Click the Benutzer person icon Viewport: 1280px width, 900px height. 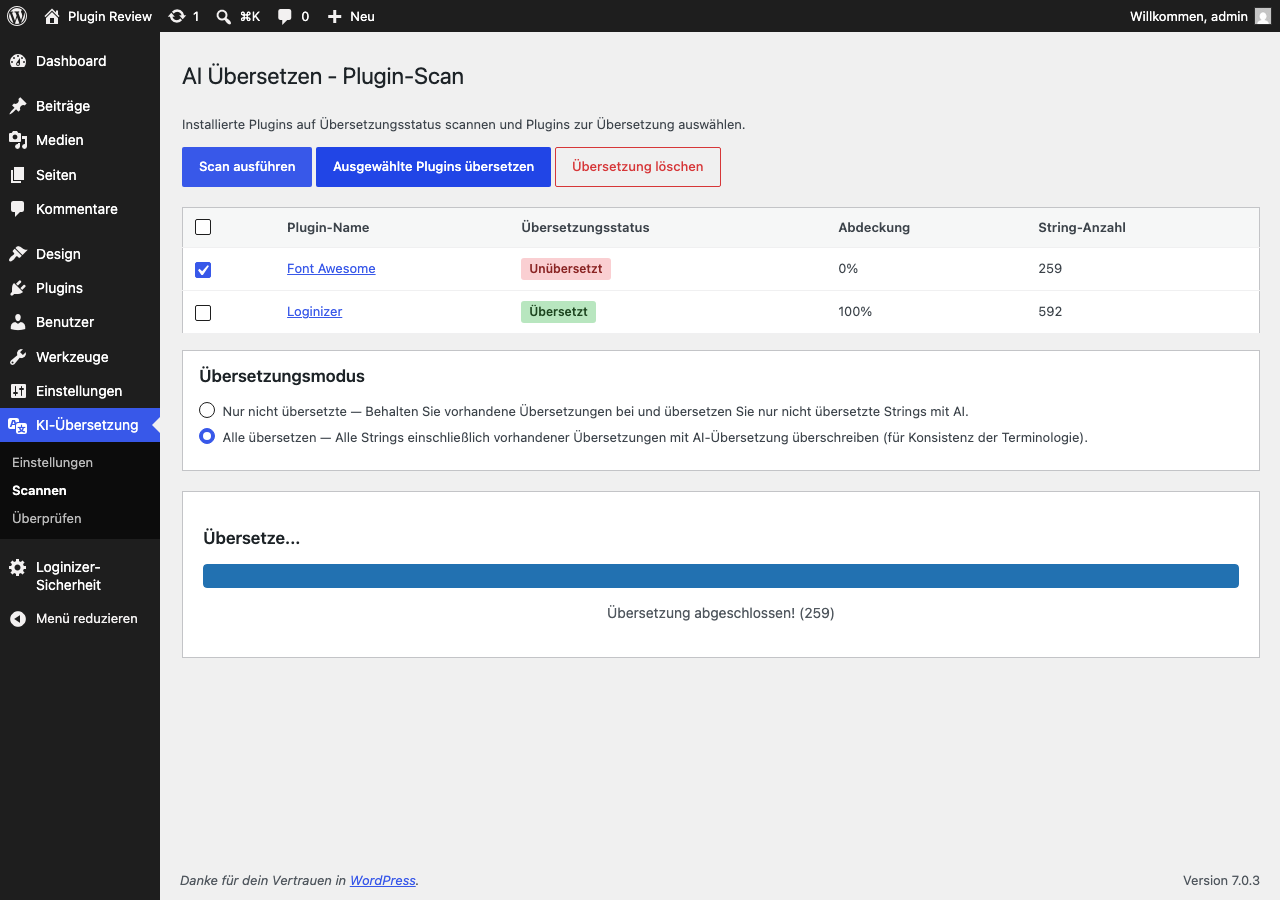coord(18,322)
